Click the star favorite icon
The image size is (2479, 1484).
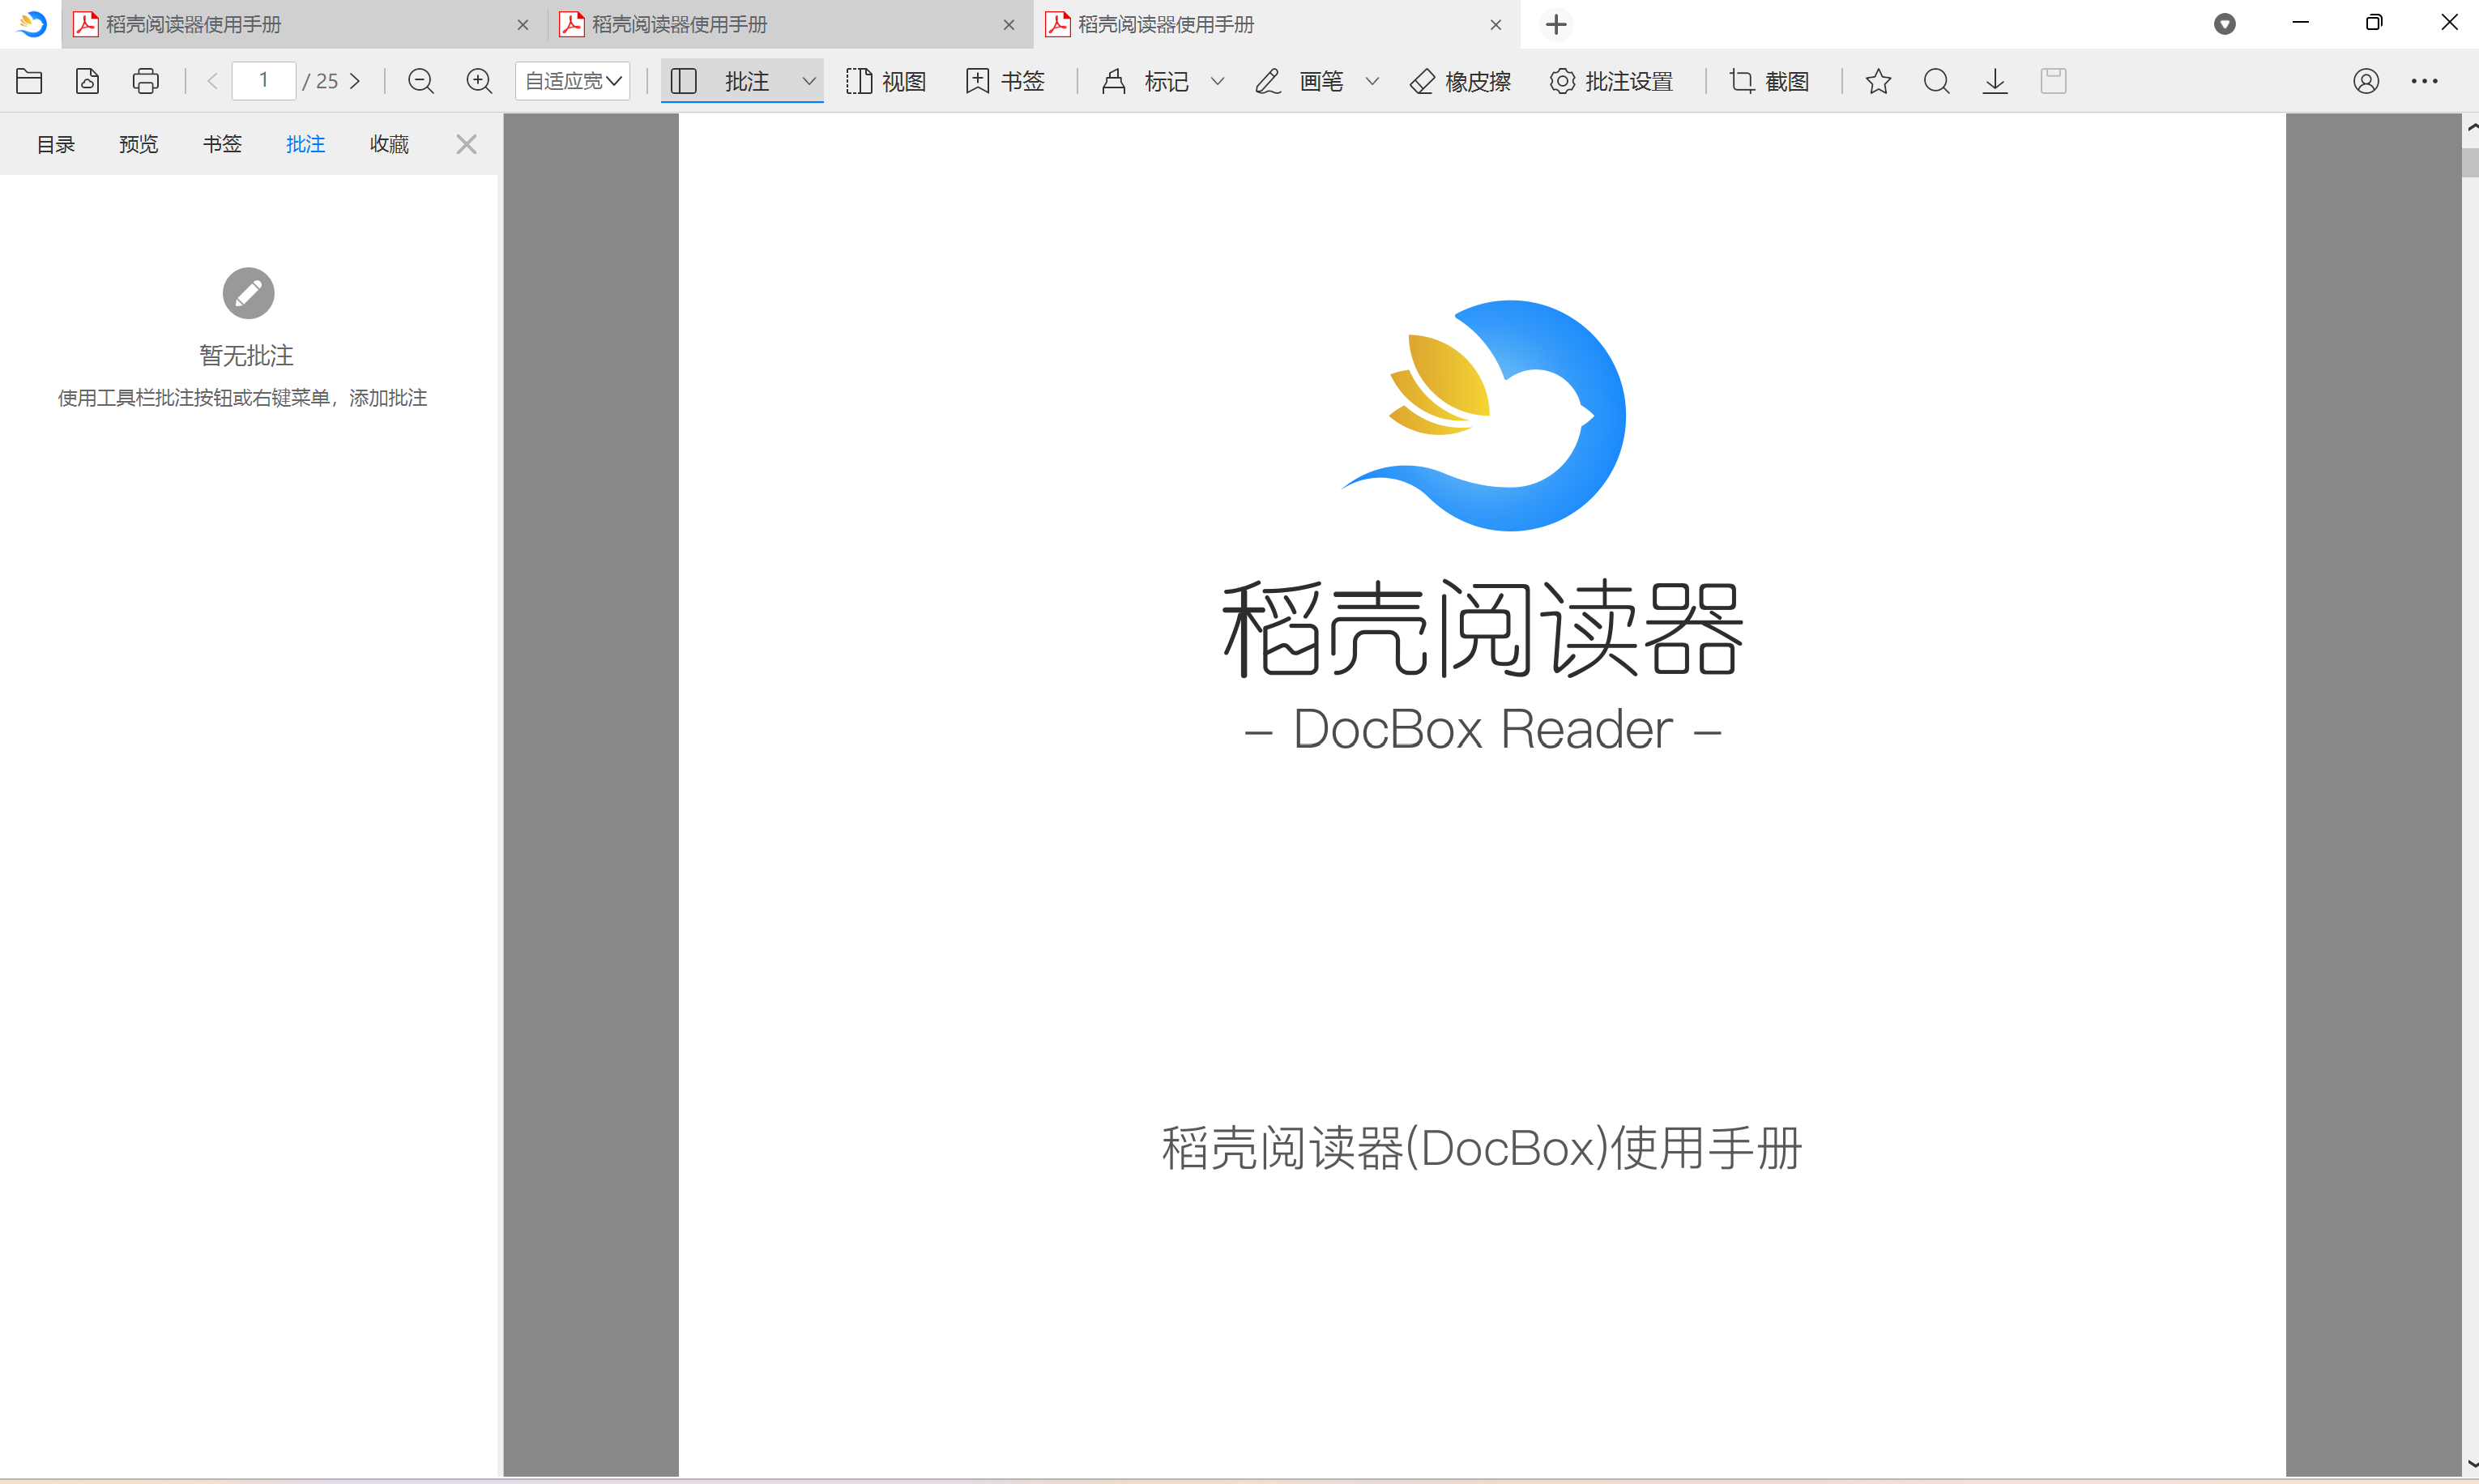click(1879, 81)
